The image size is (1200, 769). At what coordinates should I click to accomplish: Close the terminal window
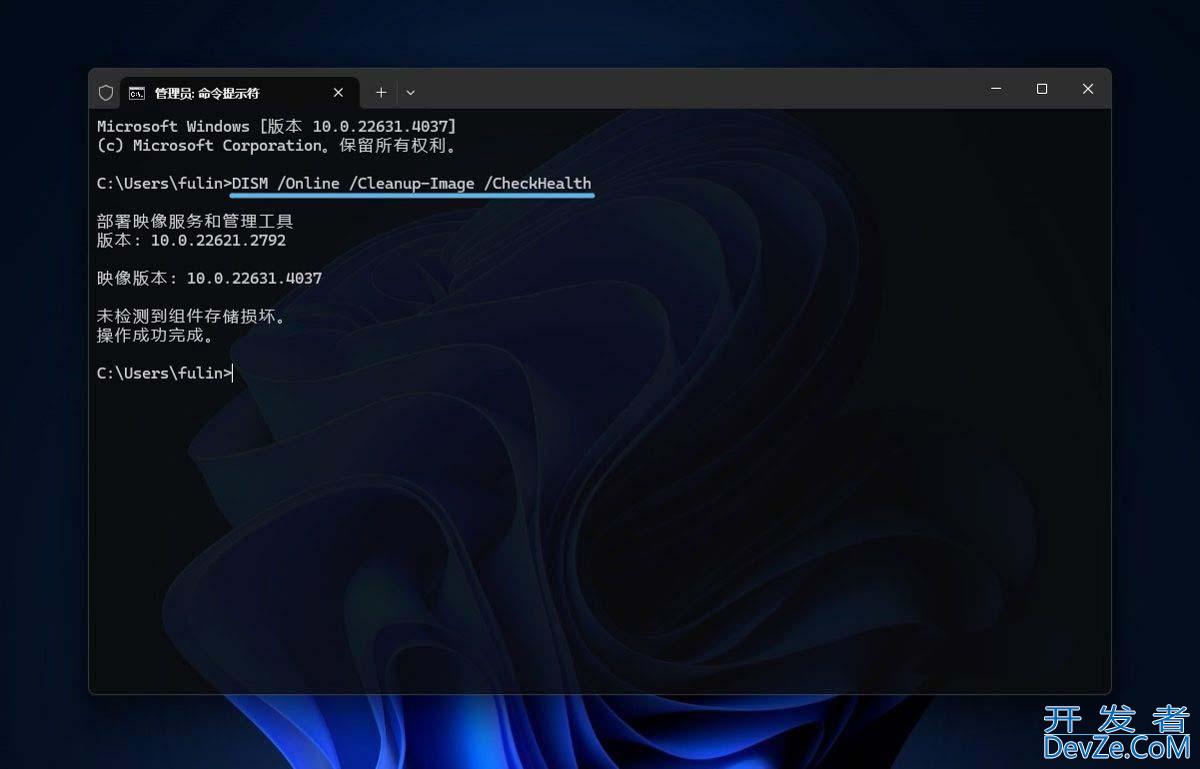(x=1088, y=89)
